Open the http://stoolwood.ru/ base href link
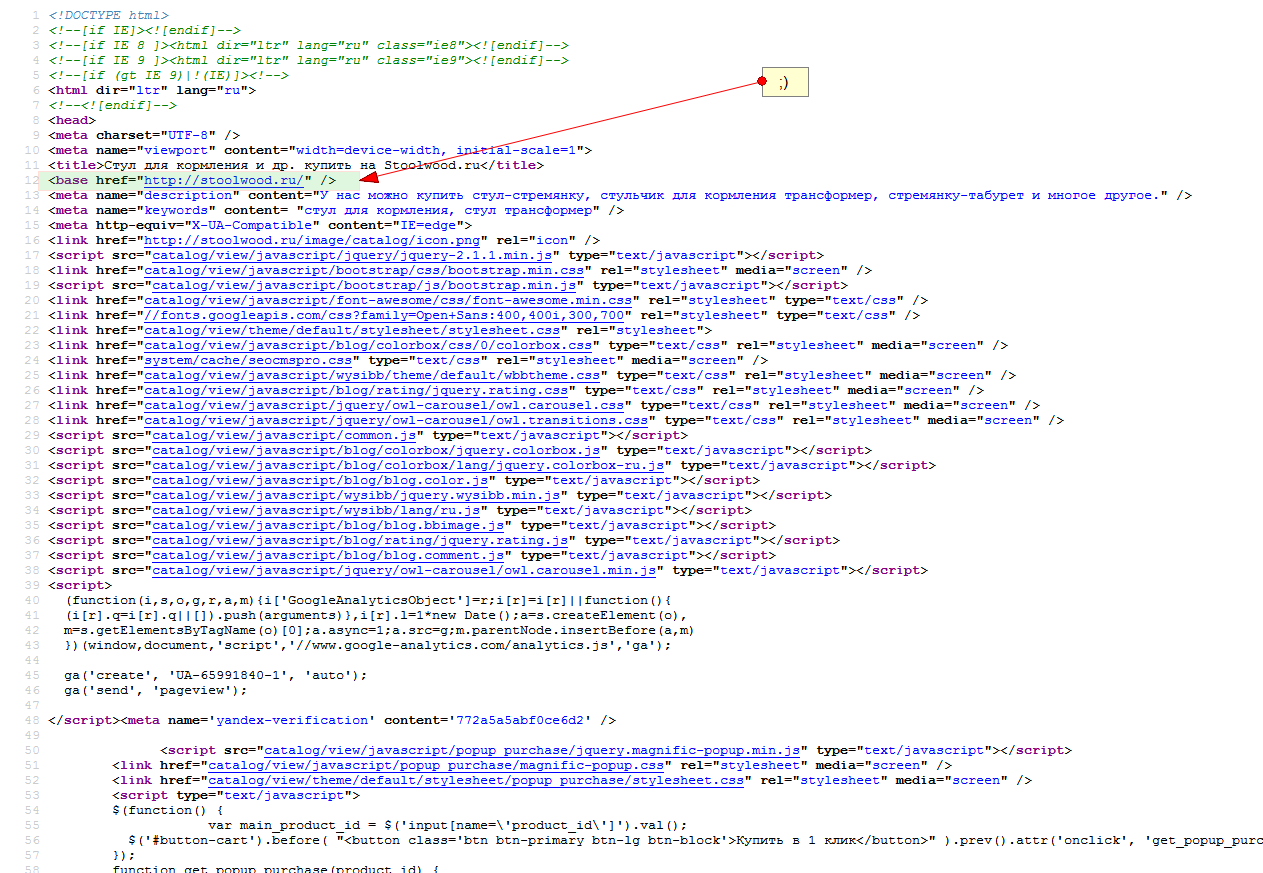This screenshot has height=873, width=1263. pos(224,180)
